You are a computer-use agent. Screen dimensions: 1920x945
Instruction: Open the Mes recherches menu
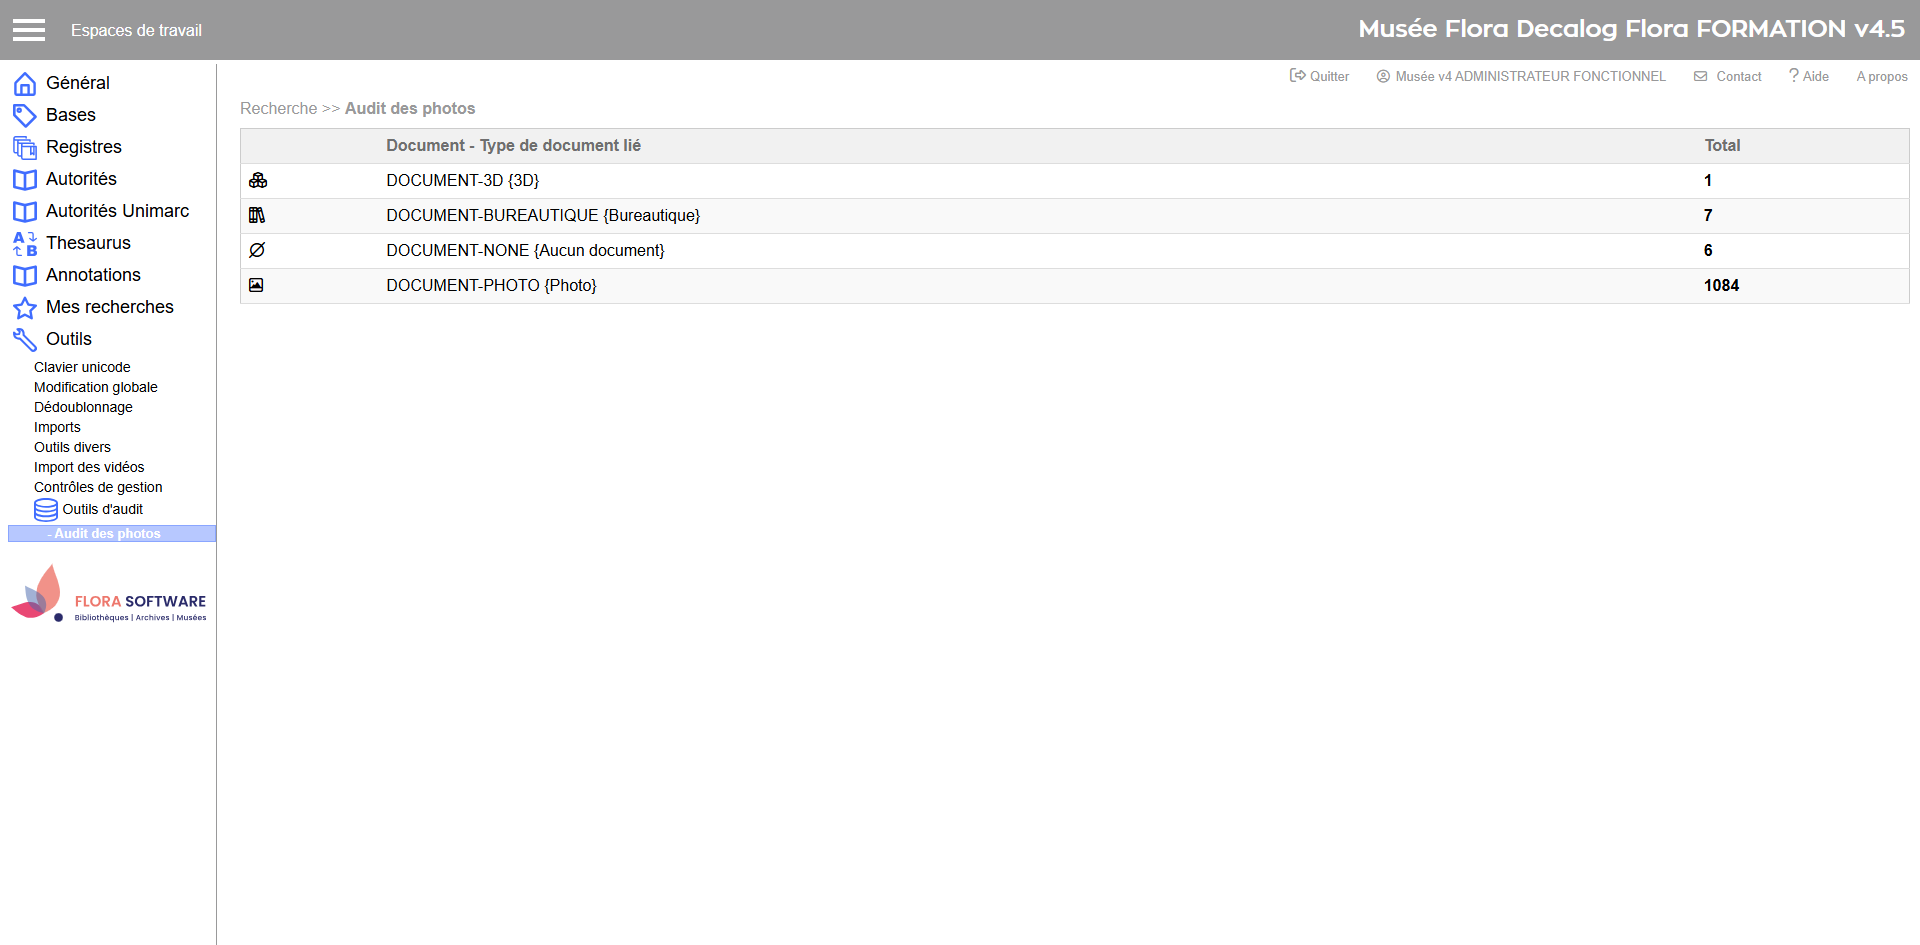(110, 307)
